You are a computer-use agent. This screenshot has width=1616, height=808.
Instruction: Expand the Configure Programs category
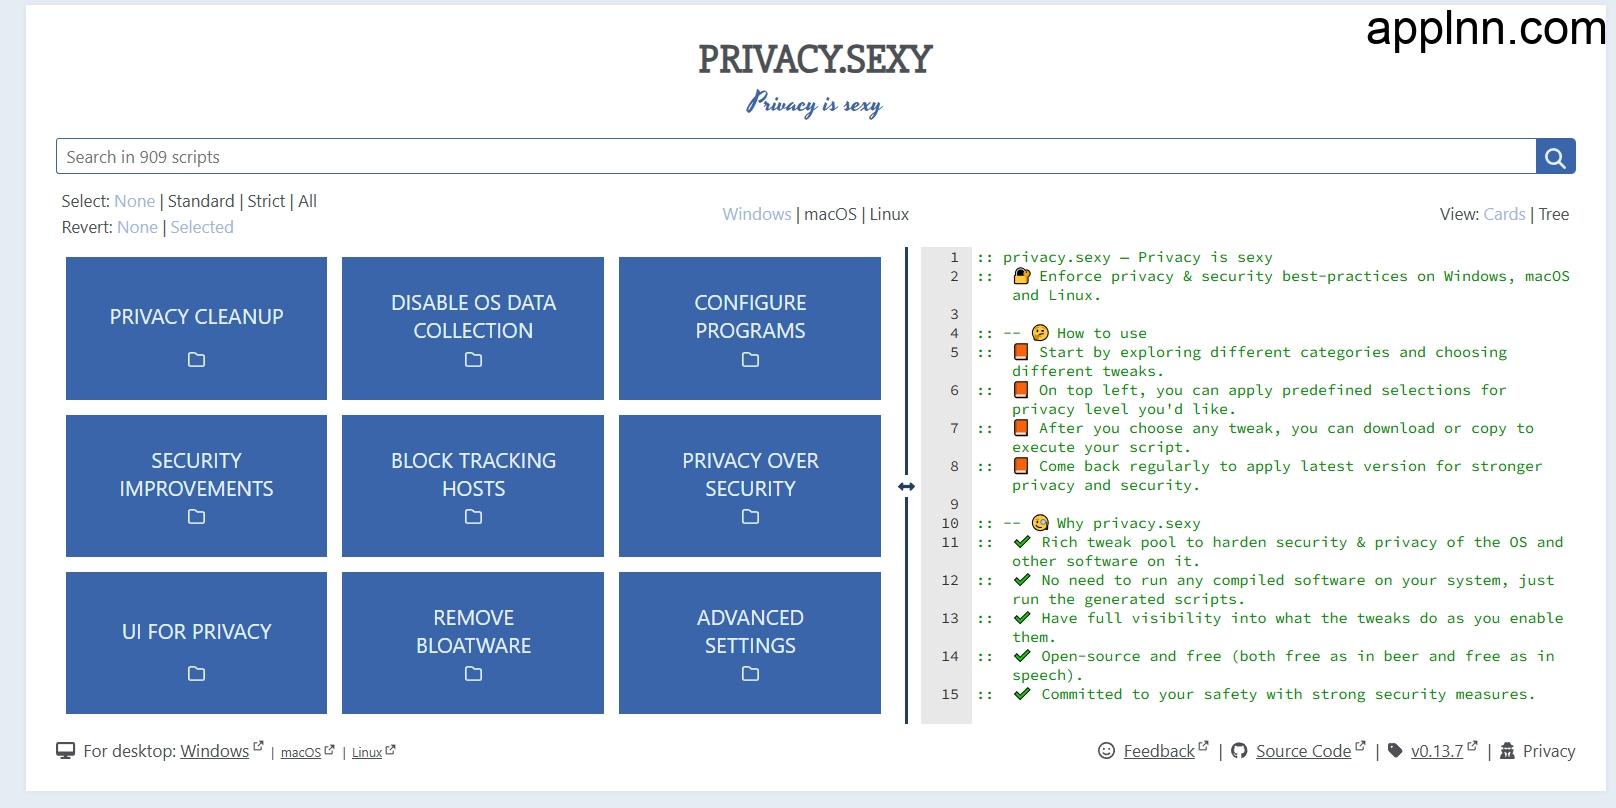tap(750, 328)
